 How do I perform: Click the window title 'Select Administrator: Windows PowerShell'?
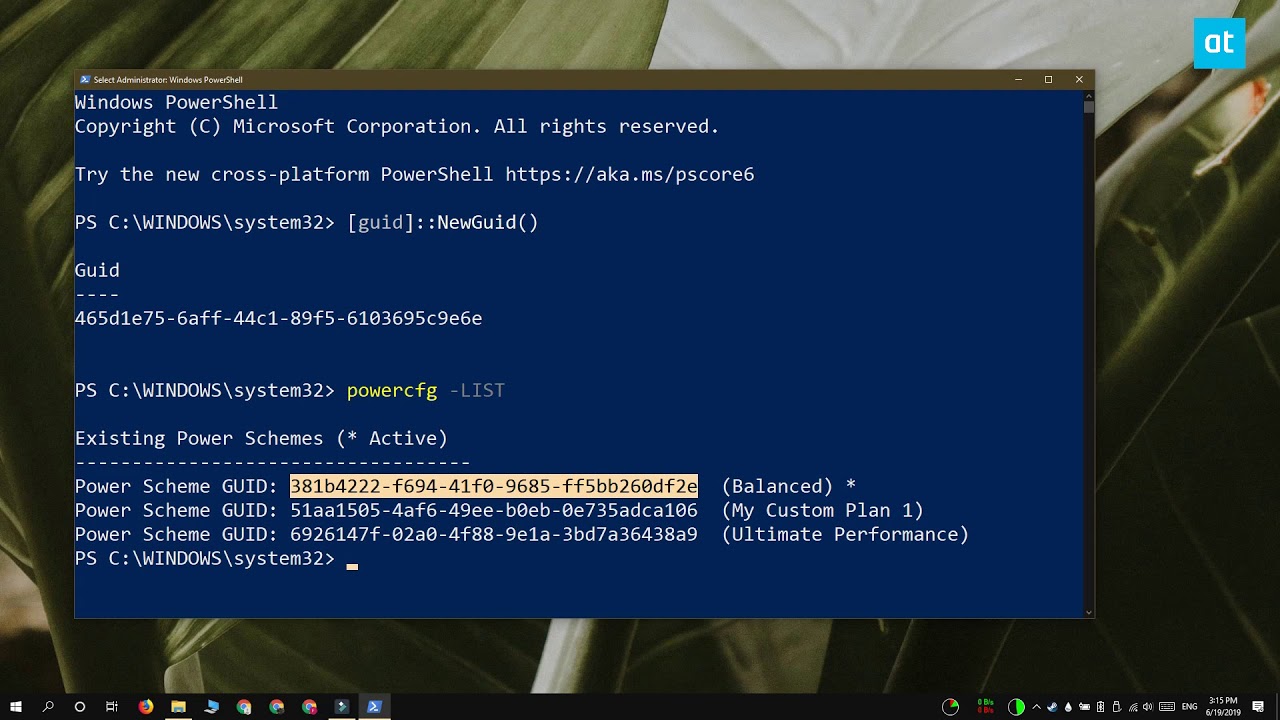pos(168,80)
